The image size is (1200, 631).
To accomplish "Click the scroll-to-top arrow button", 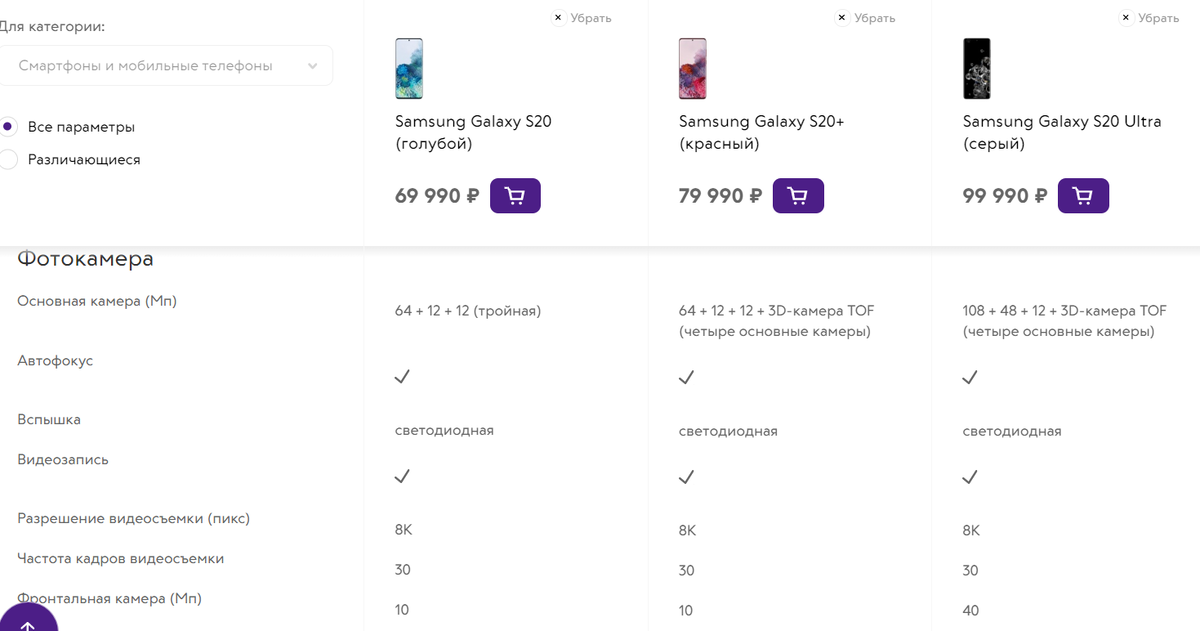I will point(27,622).
